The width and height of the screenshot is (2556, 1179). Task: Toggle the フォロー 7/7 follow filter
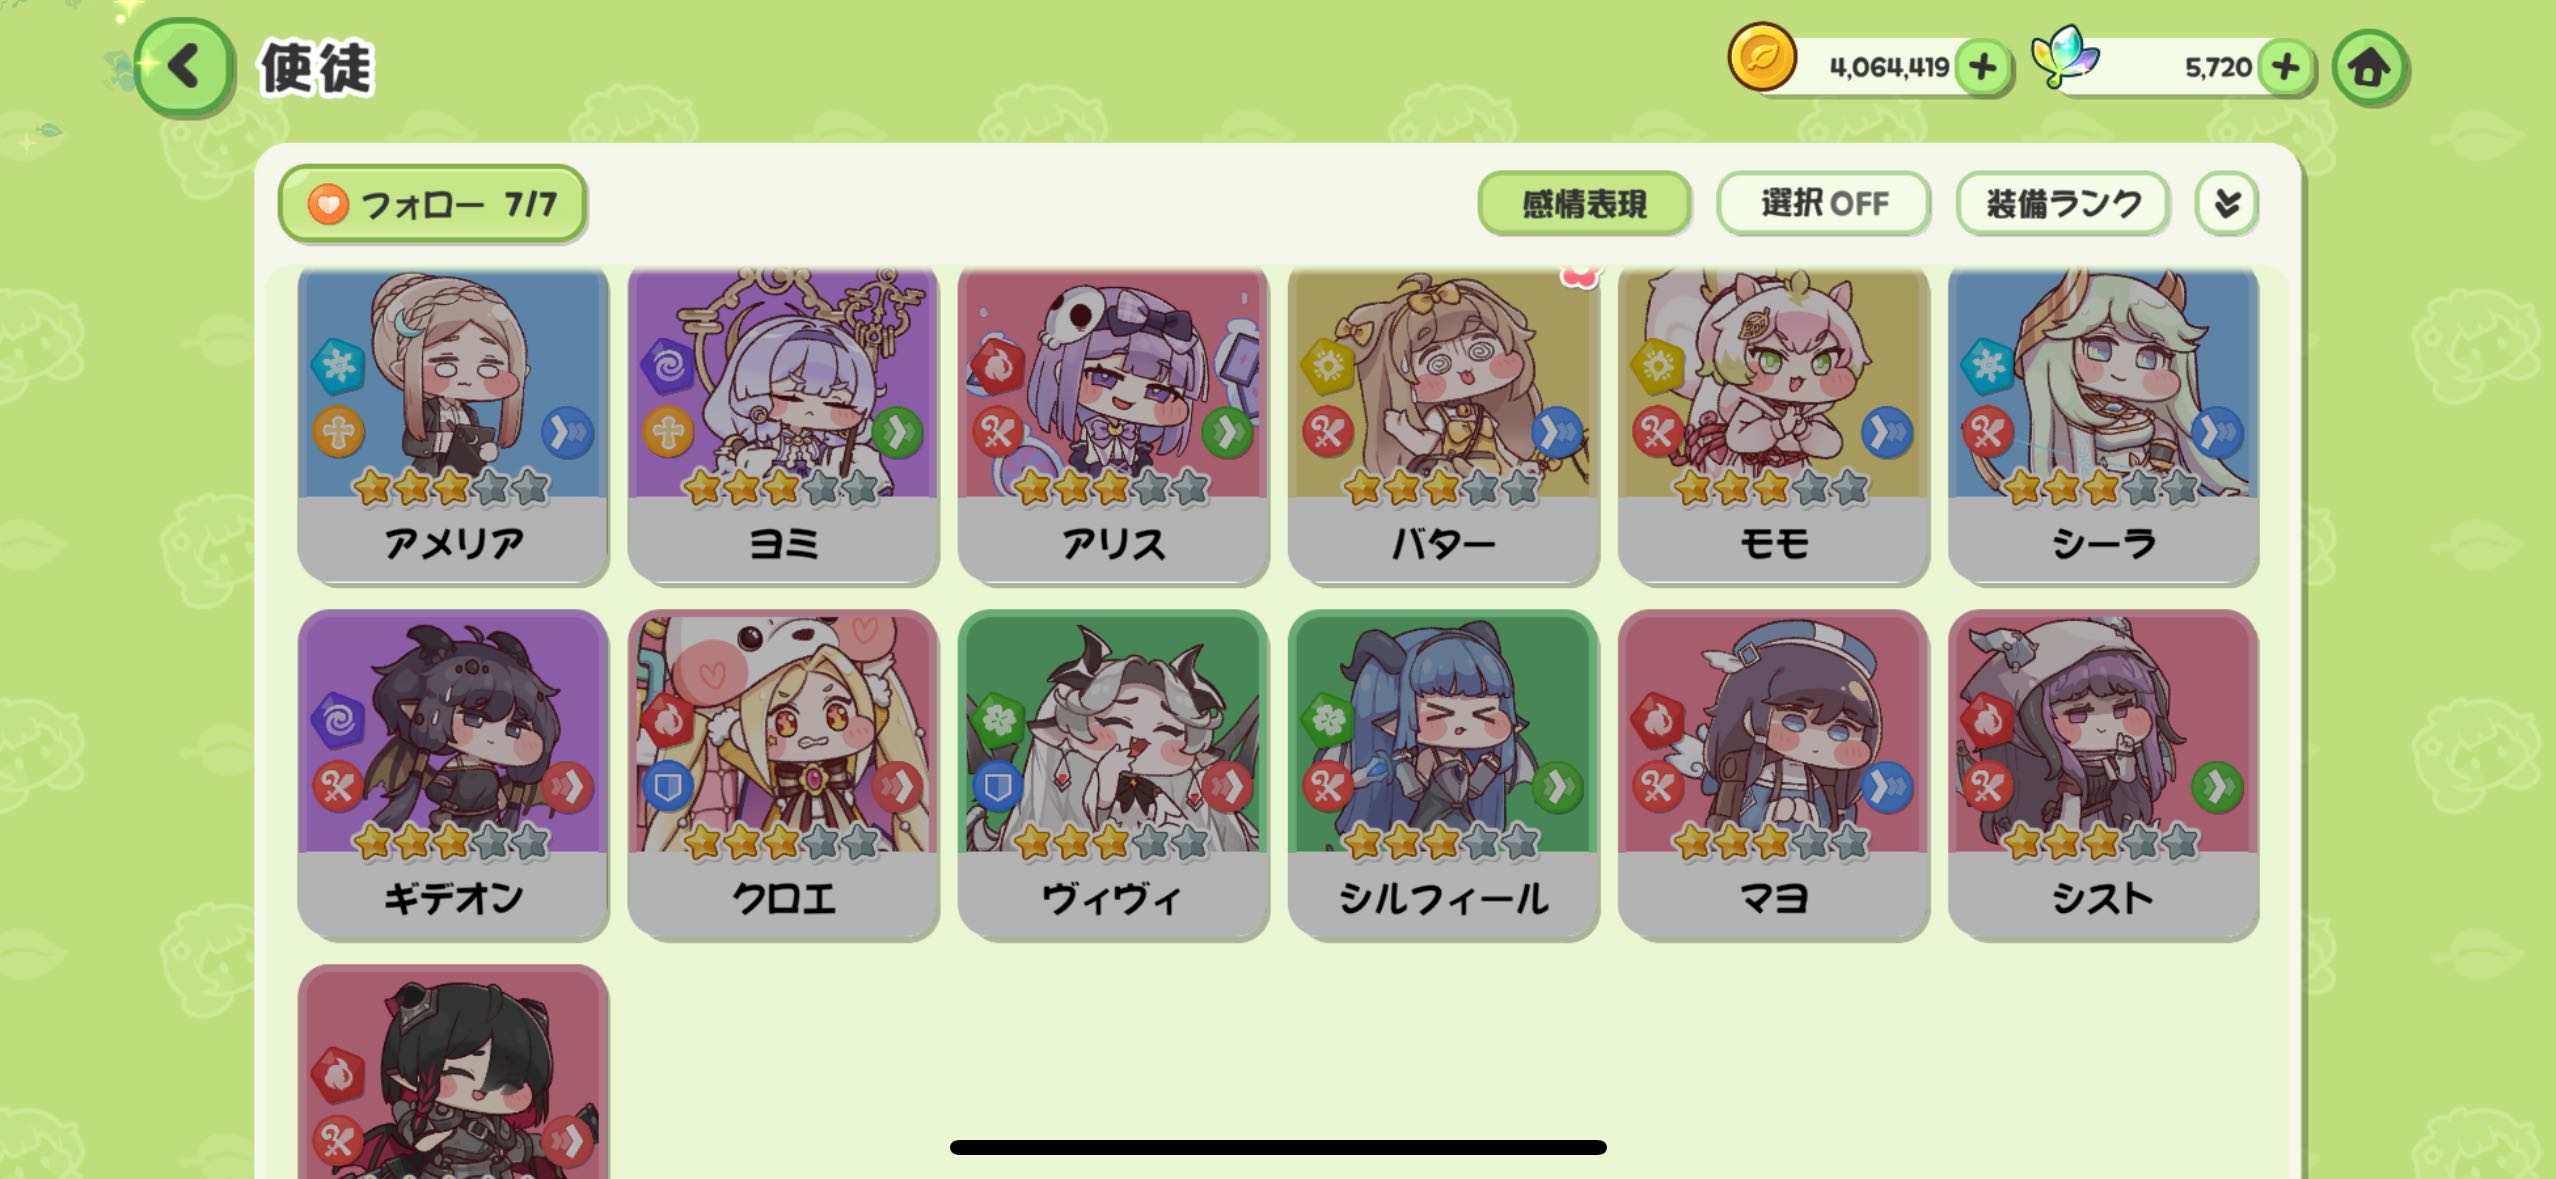(x=432, y=204)
